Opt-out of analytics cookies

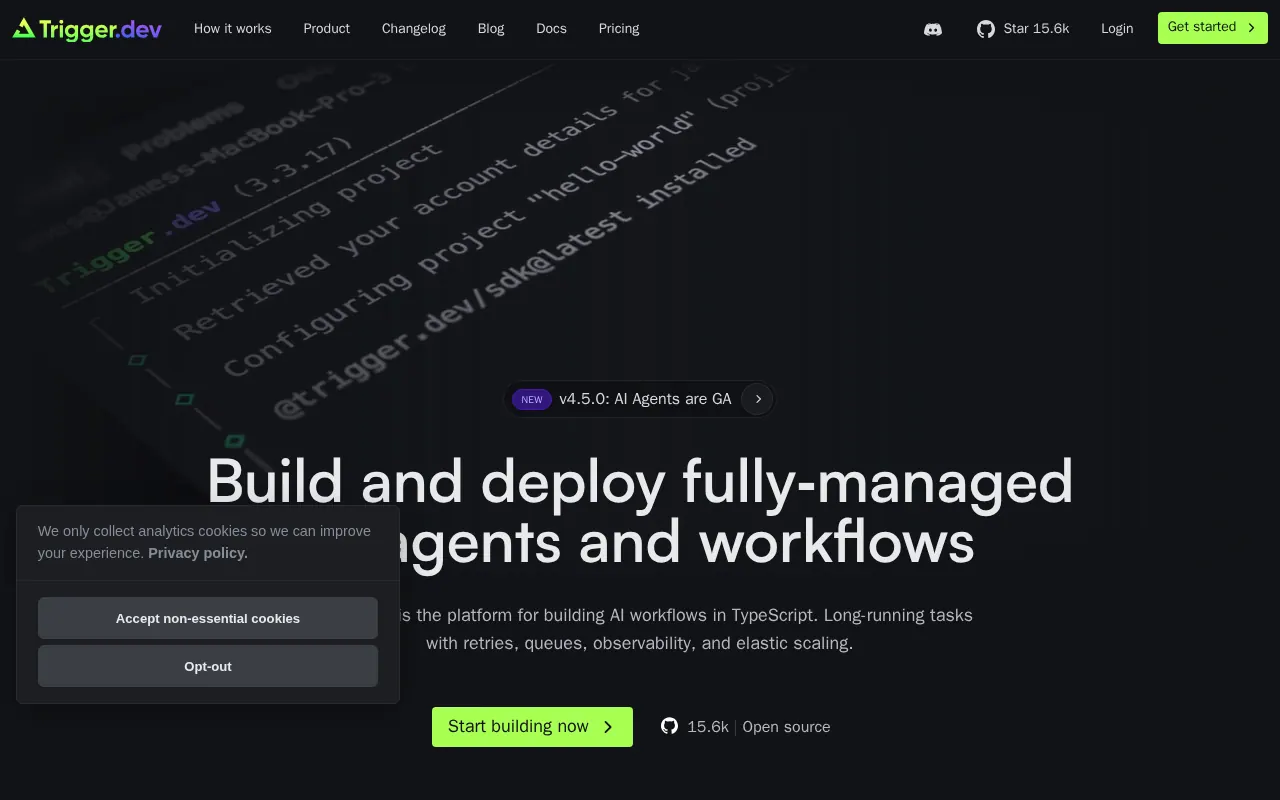(208, 666)
